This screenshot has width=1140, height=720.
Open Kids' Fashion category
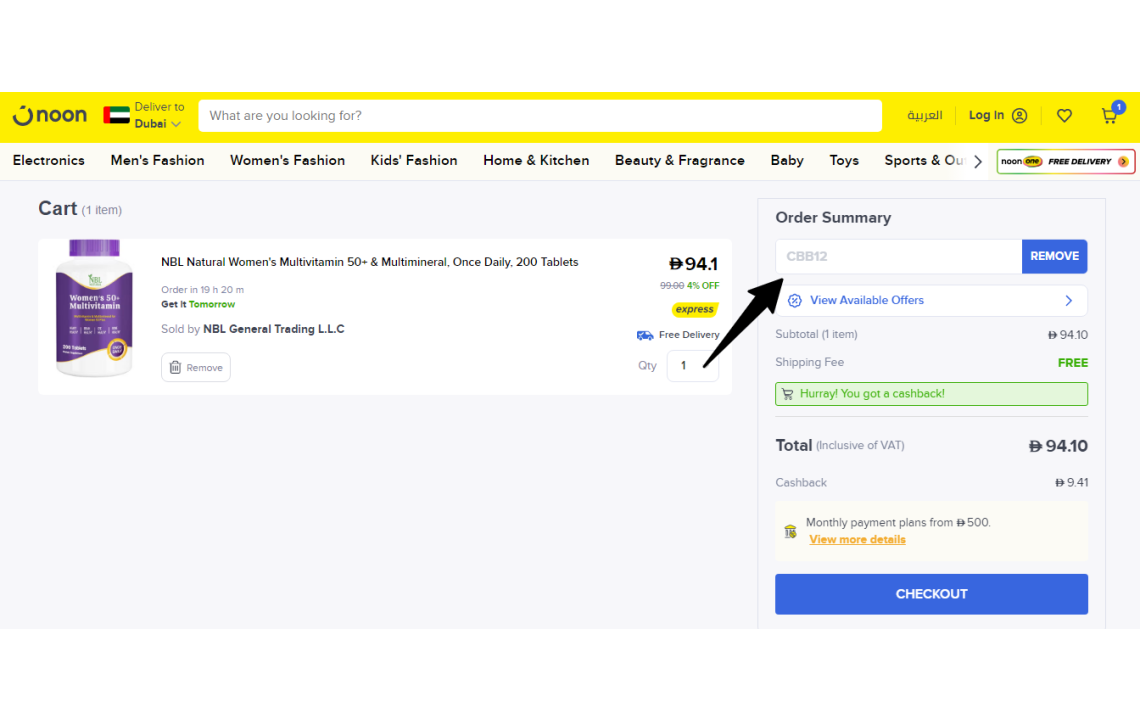tap(414, 161)
